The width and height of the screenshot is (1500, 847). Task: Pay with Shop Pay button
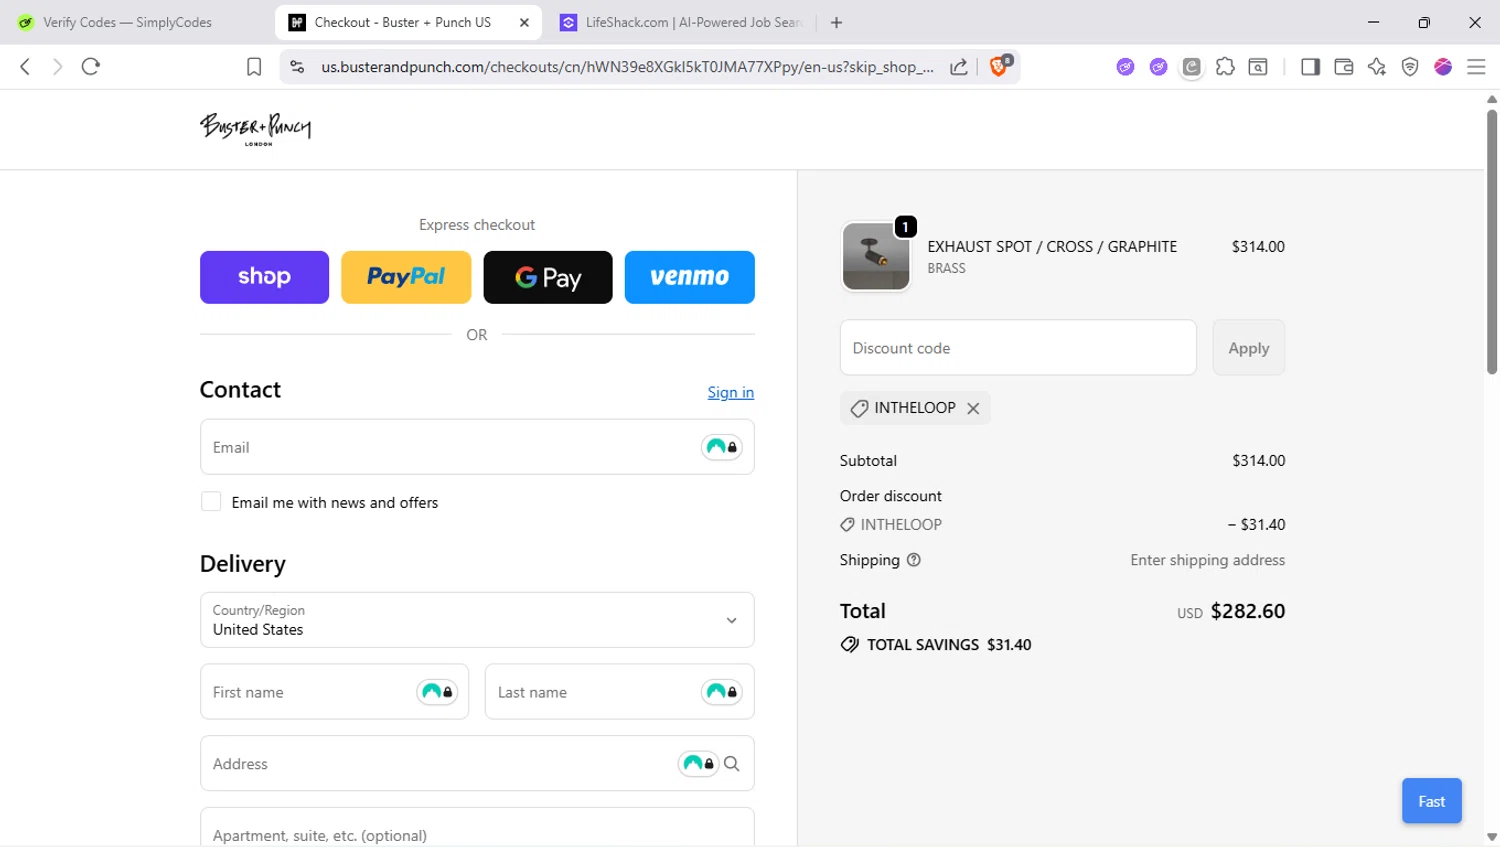tap(264, 277)
